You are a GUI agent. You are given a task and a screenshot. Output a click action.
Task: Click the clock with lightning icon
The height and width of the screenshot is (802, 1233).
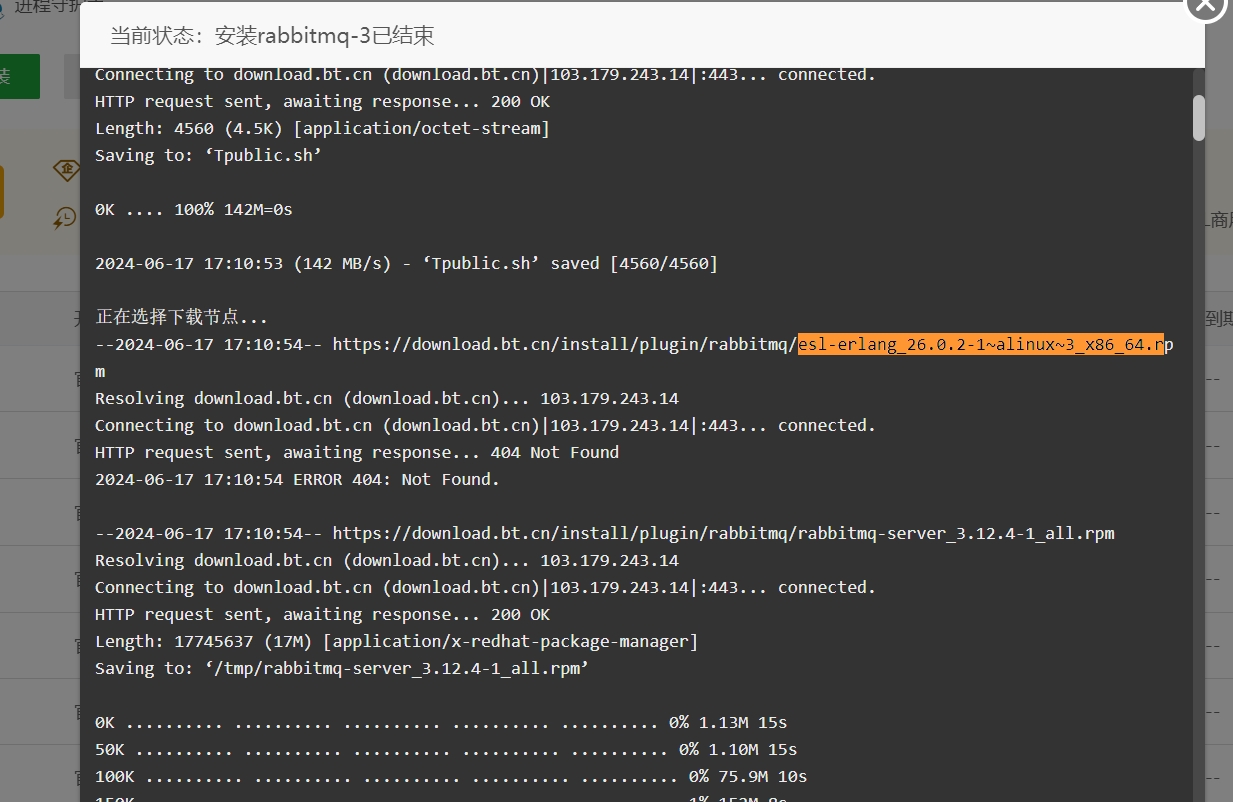65,218
